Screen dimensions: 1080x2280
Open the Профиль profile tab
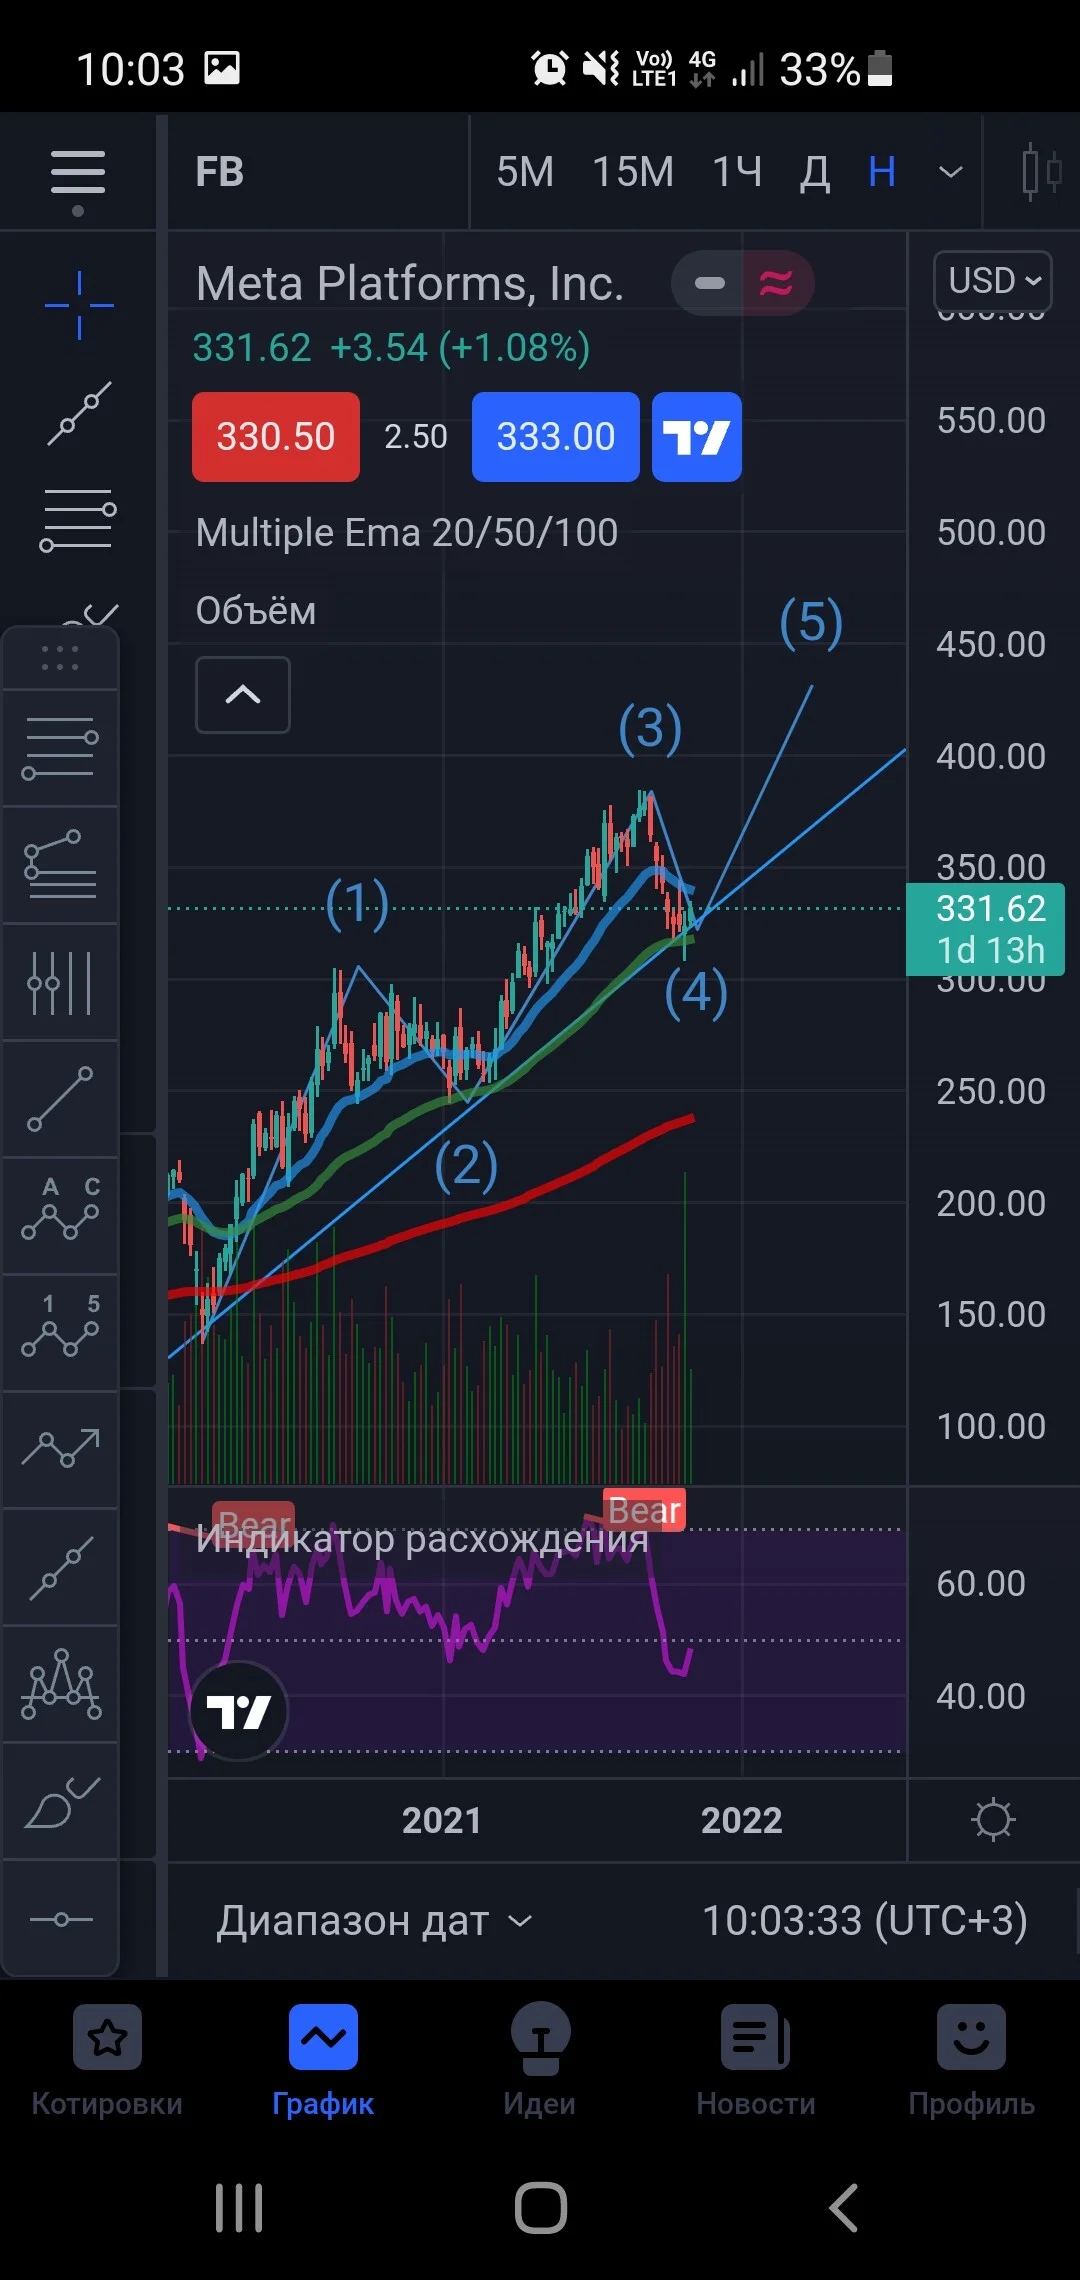(971, 2062)
